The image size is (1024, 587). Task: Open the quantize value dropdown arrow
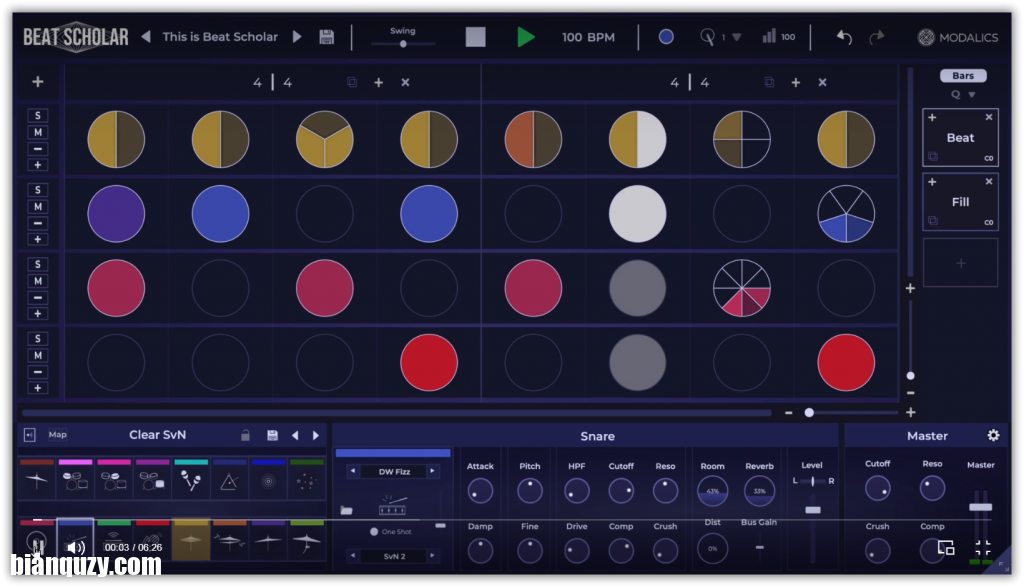737,37
